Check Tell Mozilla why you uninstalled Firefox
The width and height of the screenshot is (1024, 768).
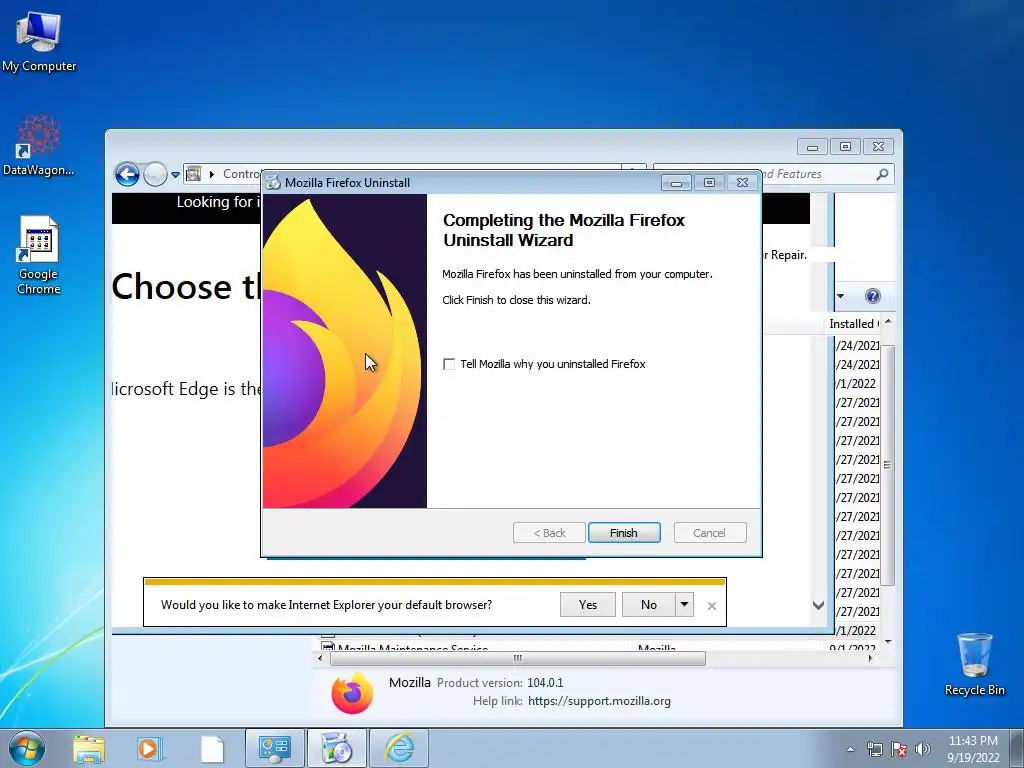coord(449,364)
